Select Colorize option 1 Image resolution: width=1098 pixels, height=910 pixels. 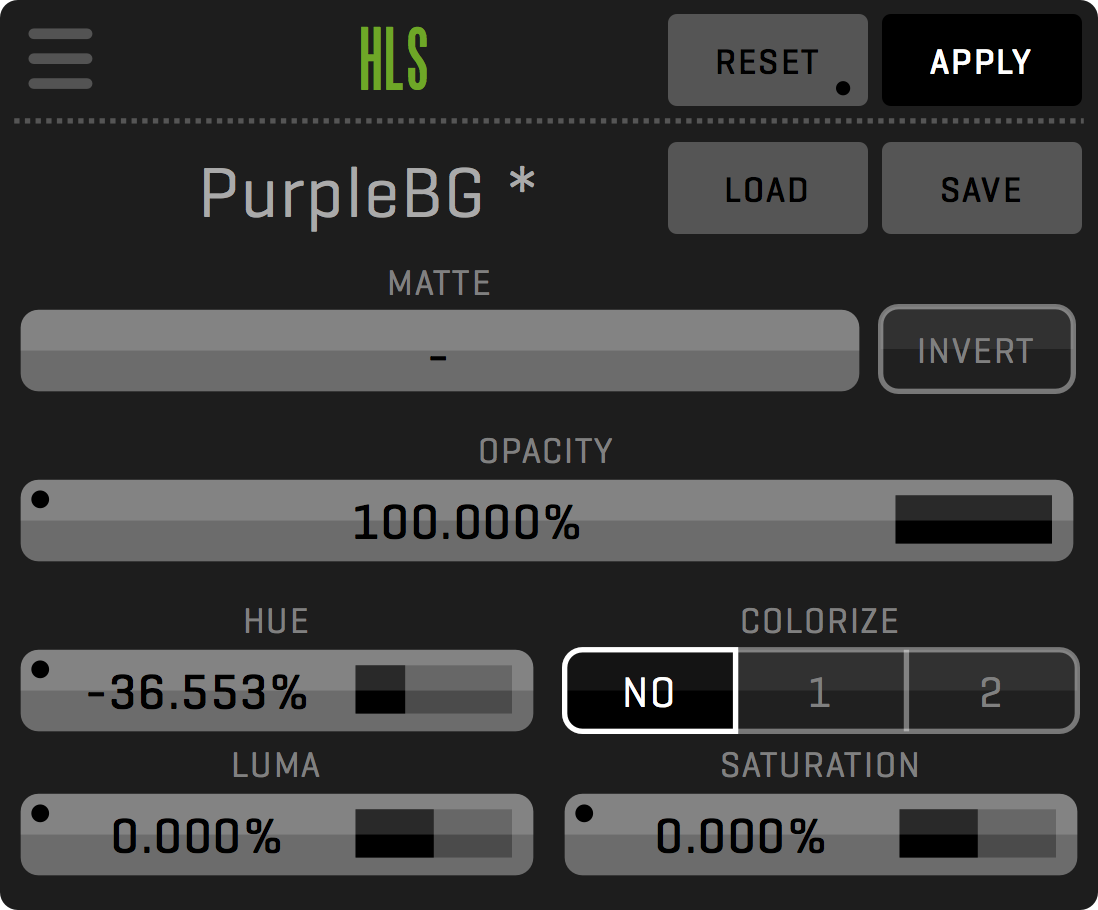[x=820, y=691]
